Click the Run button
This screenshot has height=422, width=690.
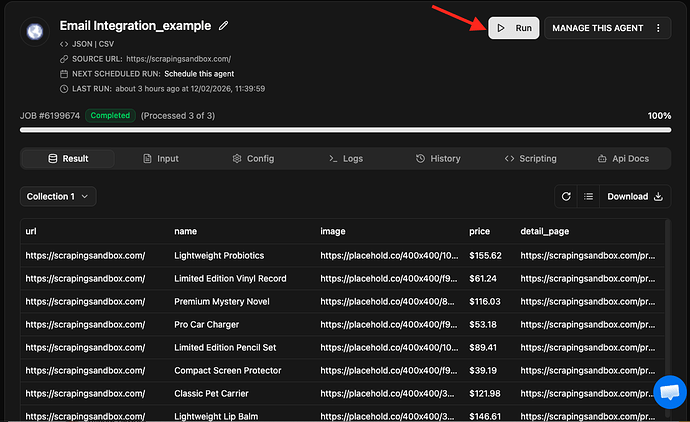tap(514, 28)
